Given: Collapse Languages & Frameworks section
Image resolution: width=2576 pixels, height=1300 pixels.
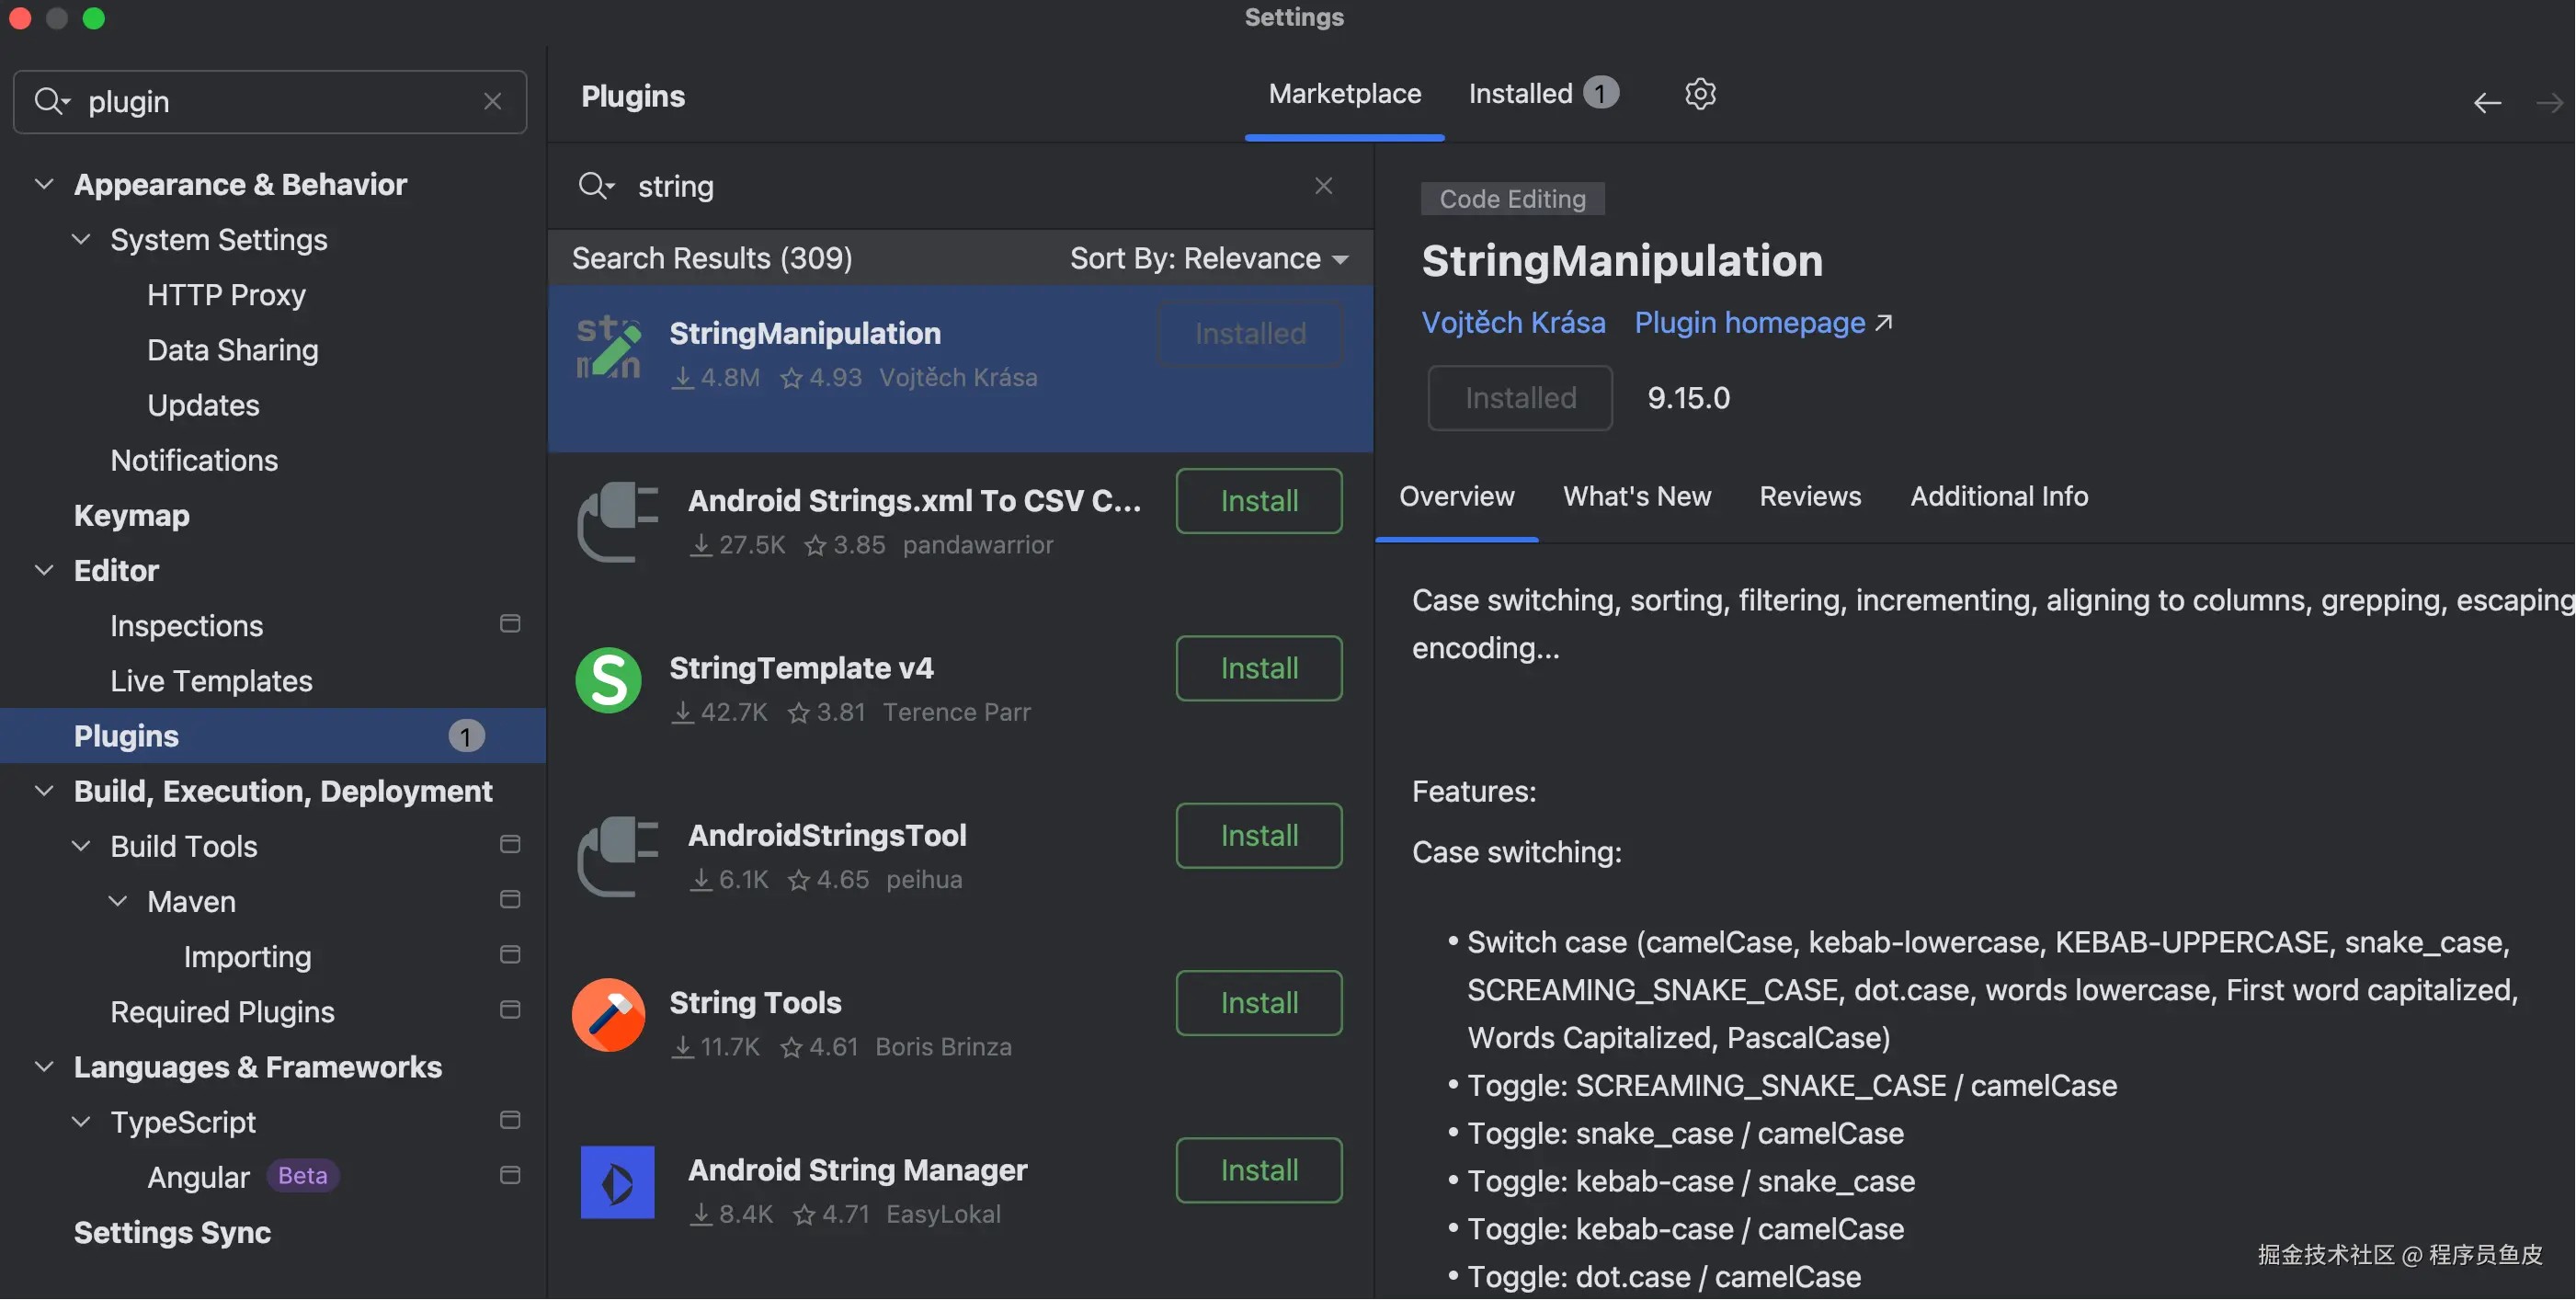Looking at the screenshot, I should [44, 1066].
